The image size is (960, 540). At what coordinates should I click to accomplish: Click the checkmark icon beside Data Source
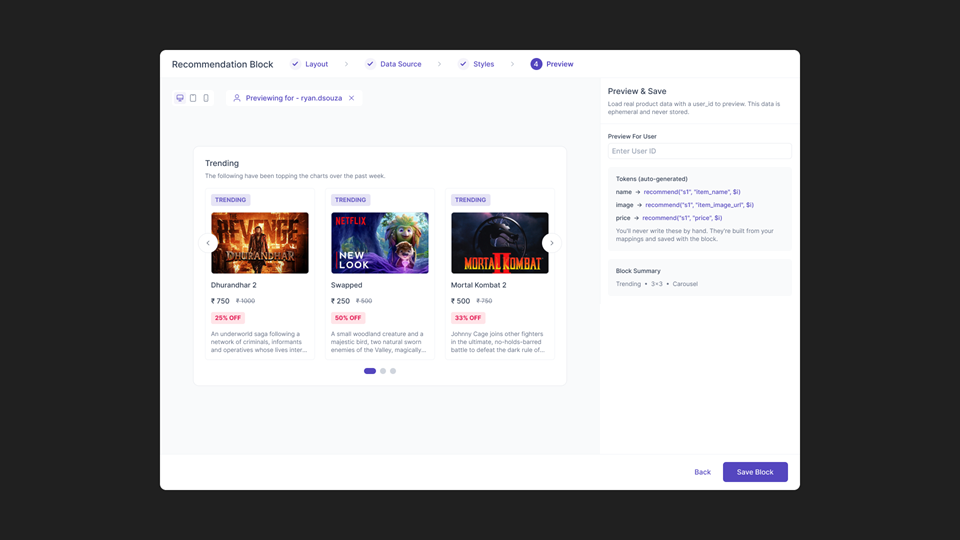(x=370, y=64)
